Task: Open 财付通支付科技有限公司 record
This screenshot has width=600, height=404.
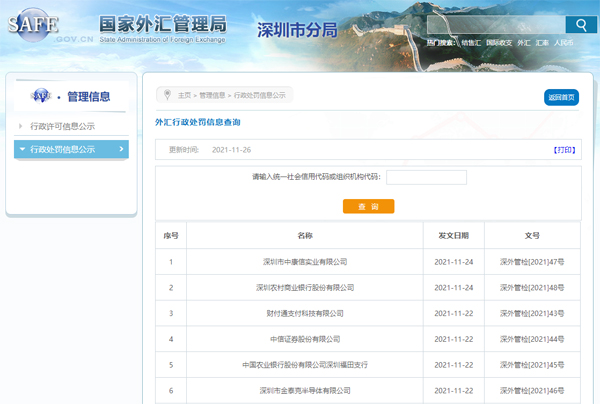Action: tap(304, 314)
